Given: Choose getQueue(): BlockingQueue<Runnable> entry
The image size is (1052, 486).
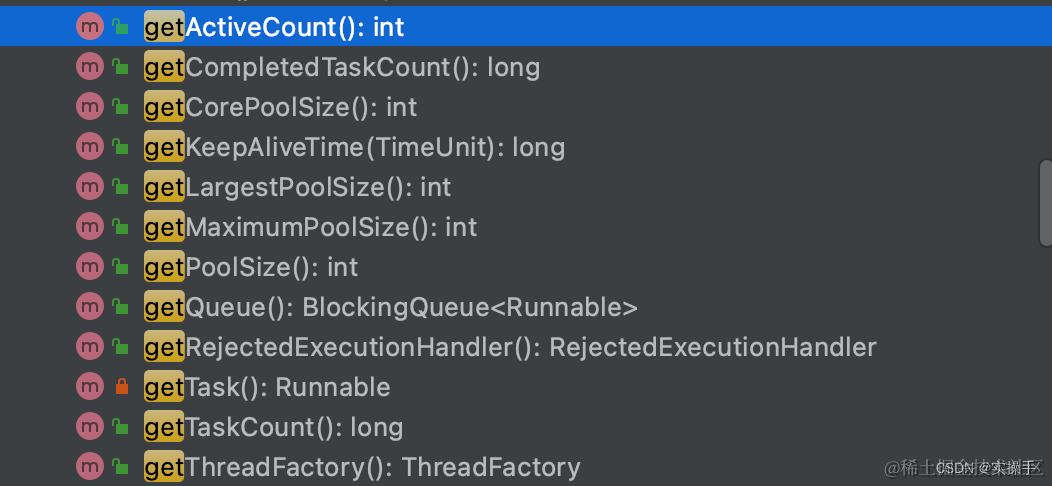Looking at the screenshot, I should pyautogui.click(x=391, y=307).
